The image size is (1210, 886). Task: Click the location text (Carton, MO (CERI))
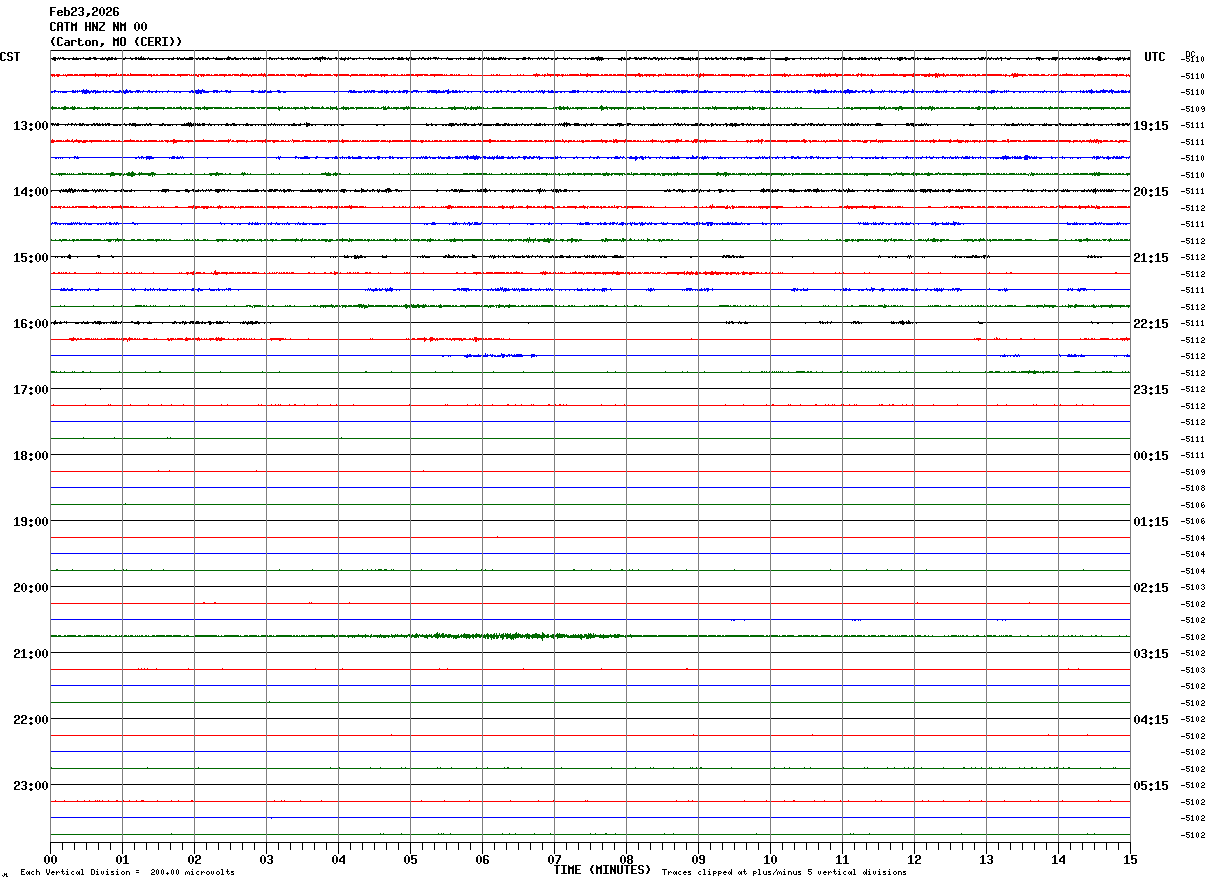click(x=116, y=42)
